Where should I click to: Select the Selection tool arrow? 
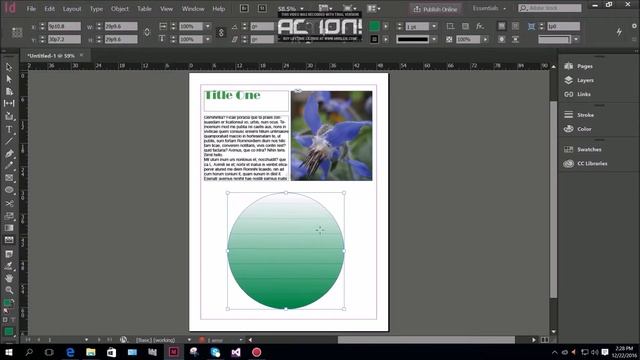coord(9,67)
